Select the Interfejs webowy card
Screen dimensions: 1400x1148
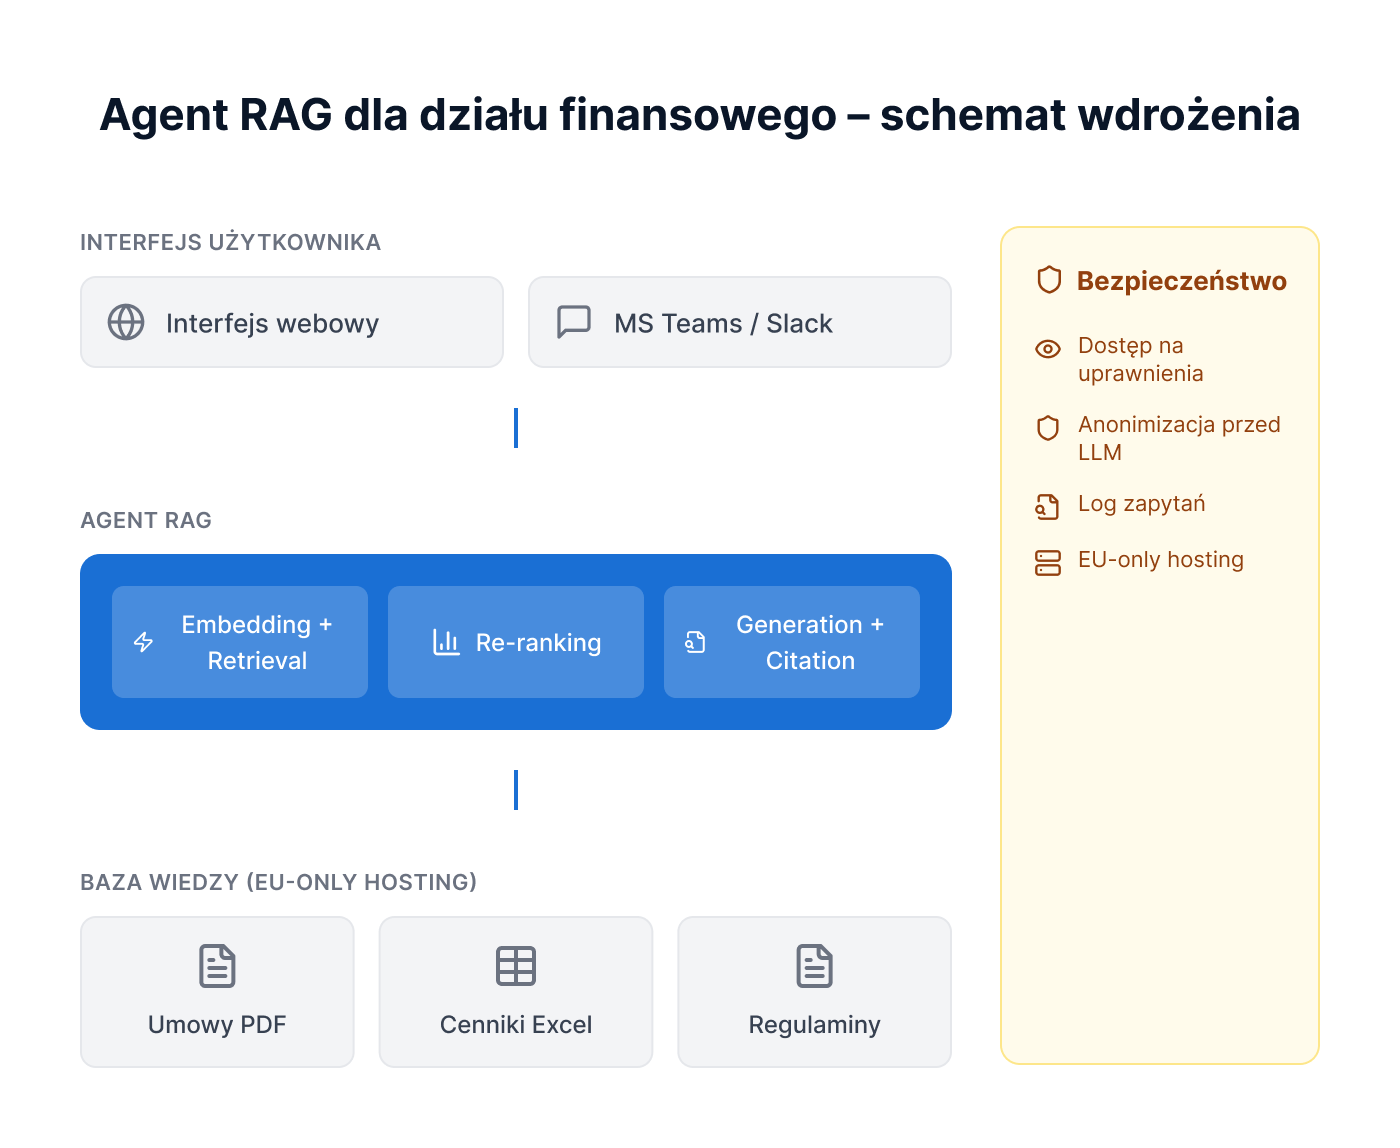pyautogui.click(x=292, y=322)
